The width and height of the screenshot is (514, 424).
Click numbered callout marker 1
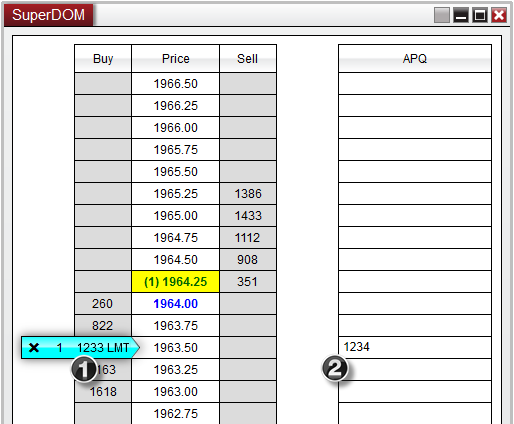(x=84, y=369)
